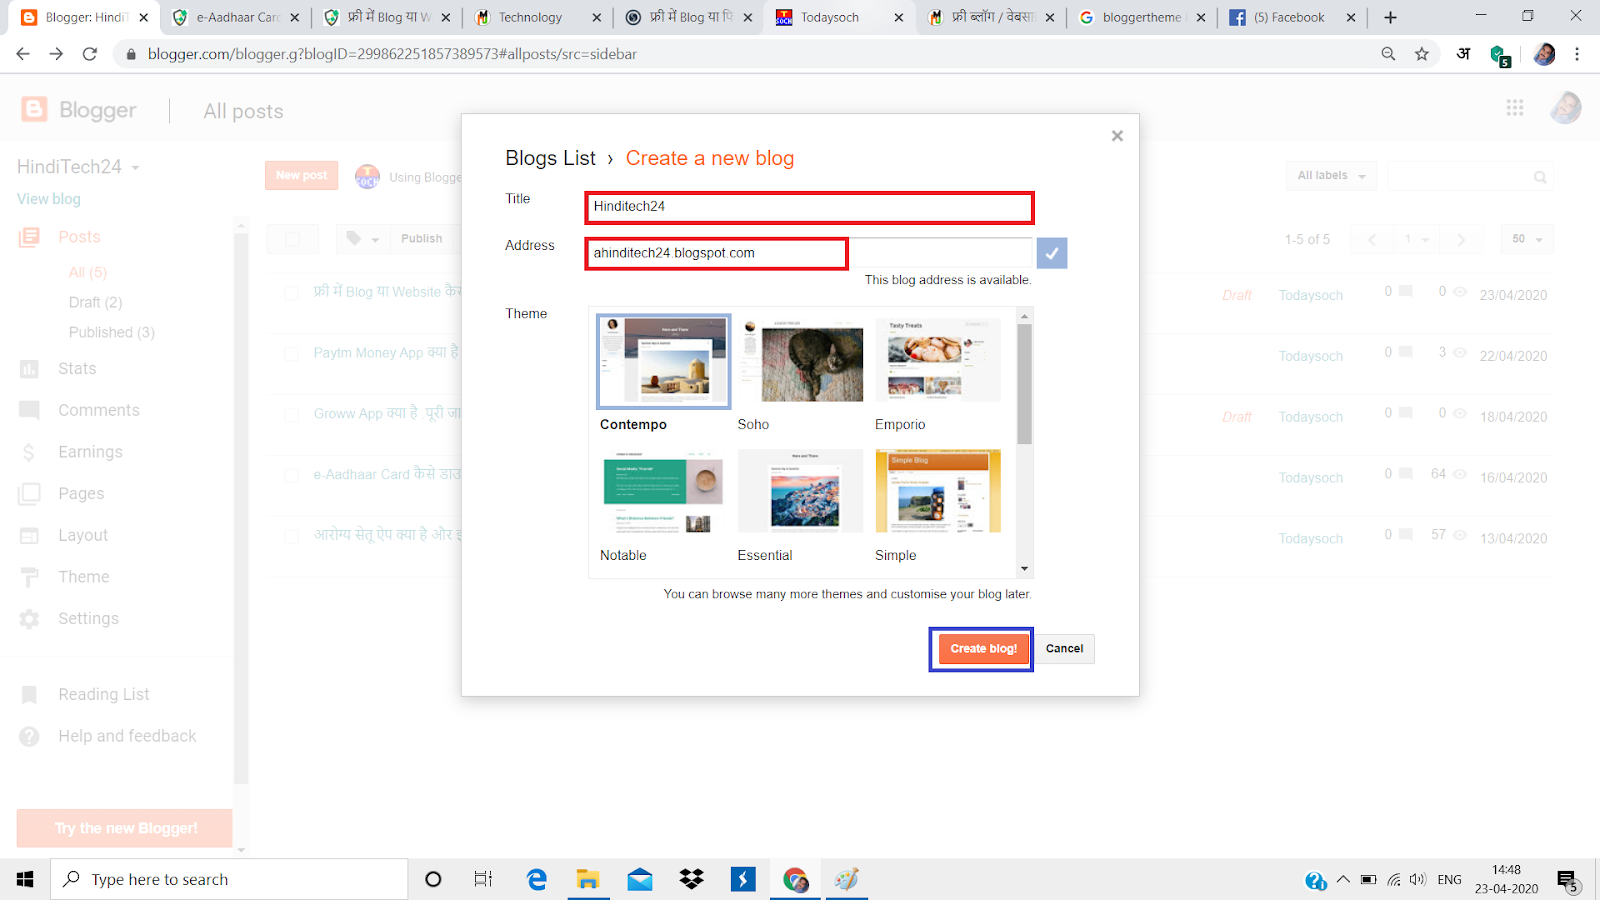Open the 50 posts per page dropdown
This screenshot has height=900, width=1600.
click(x=1527, y=239)
